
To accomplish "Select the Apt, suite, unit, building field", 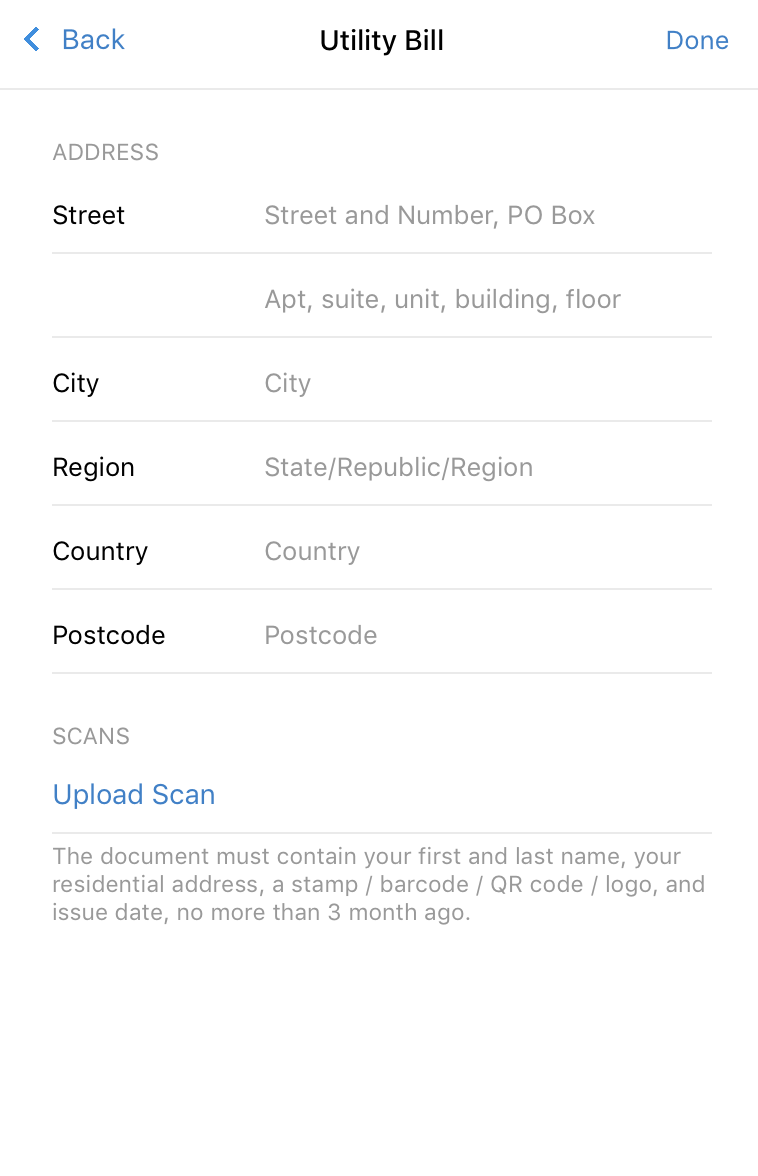I will pos(487,299).
